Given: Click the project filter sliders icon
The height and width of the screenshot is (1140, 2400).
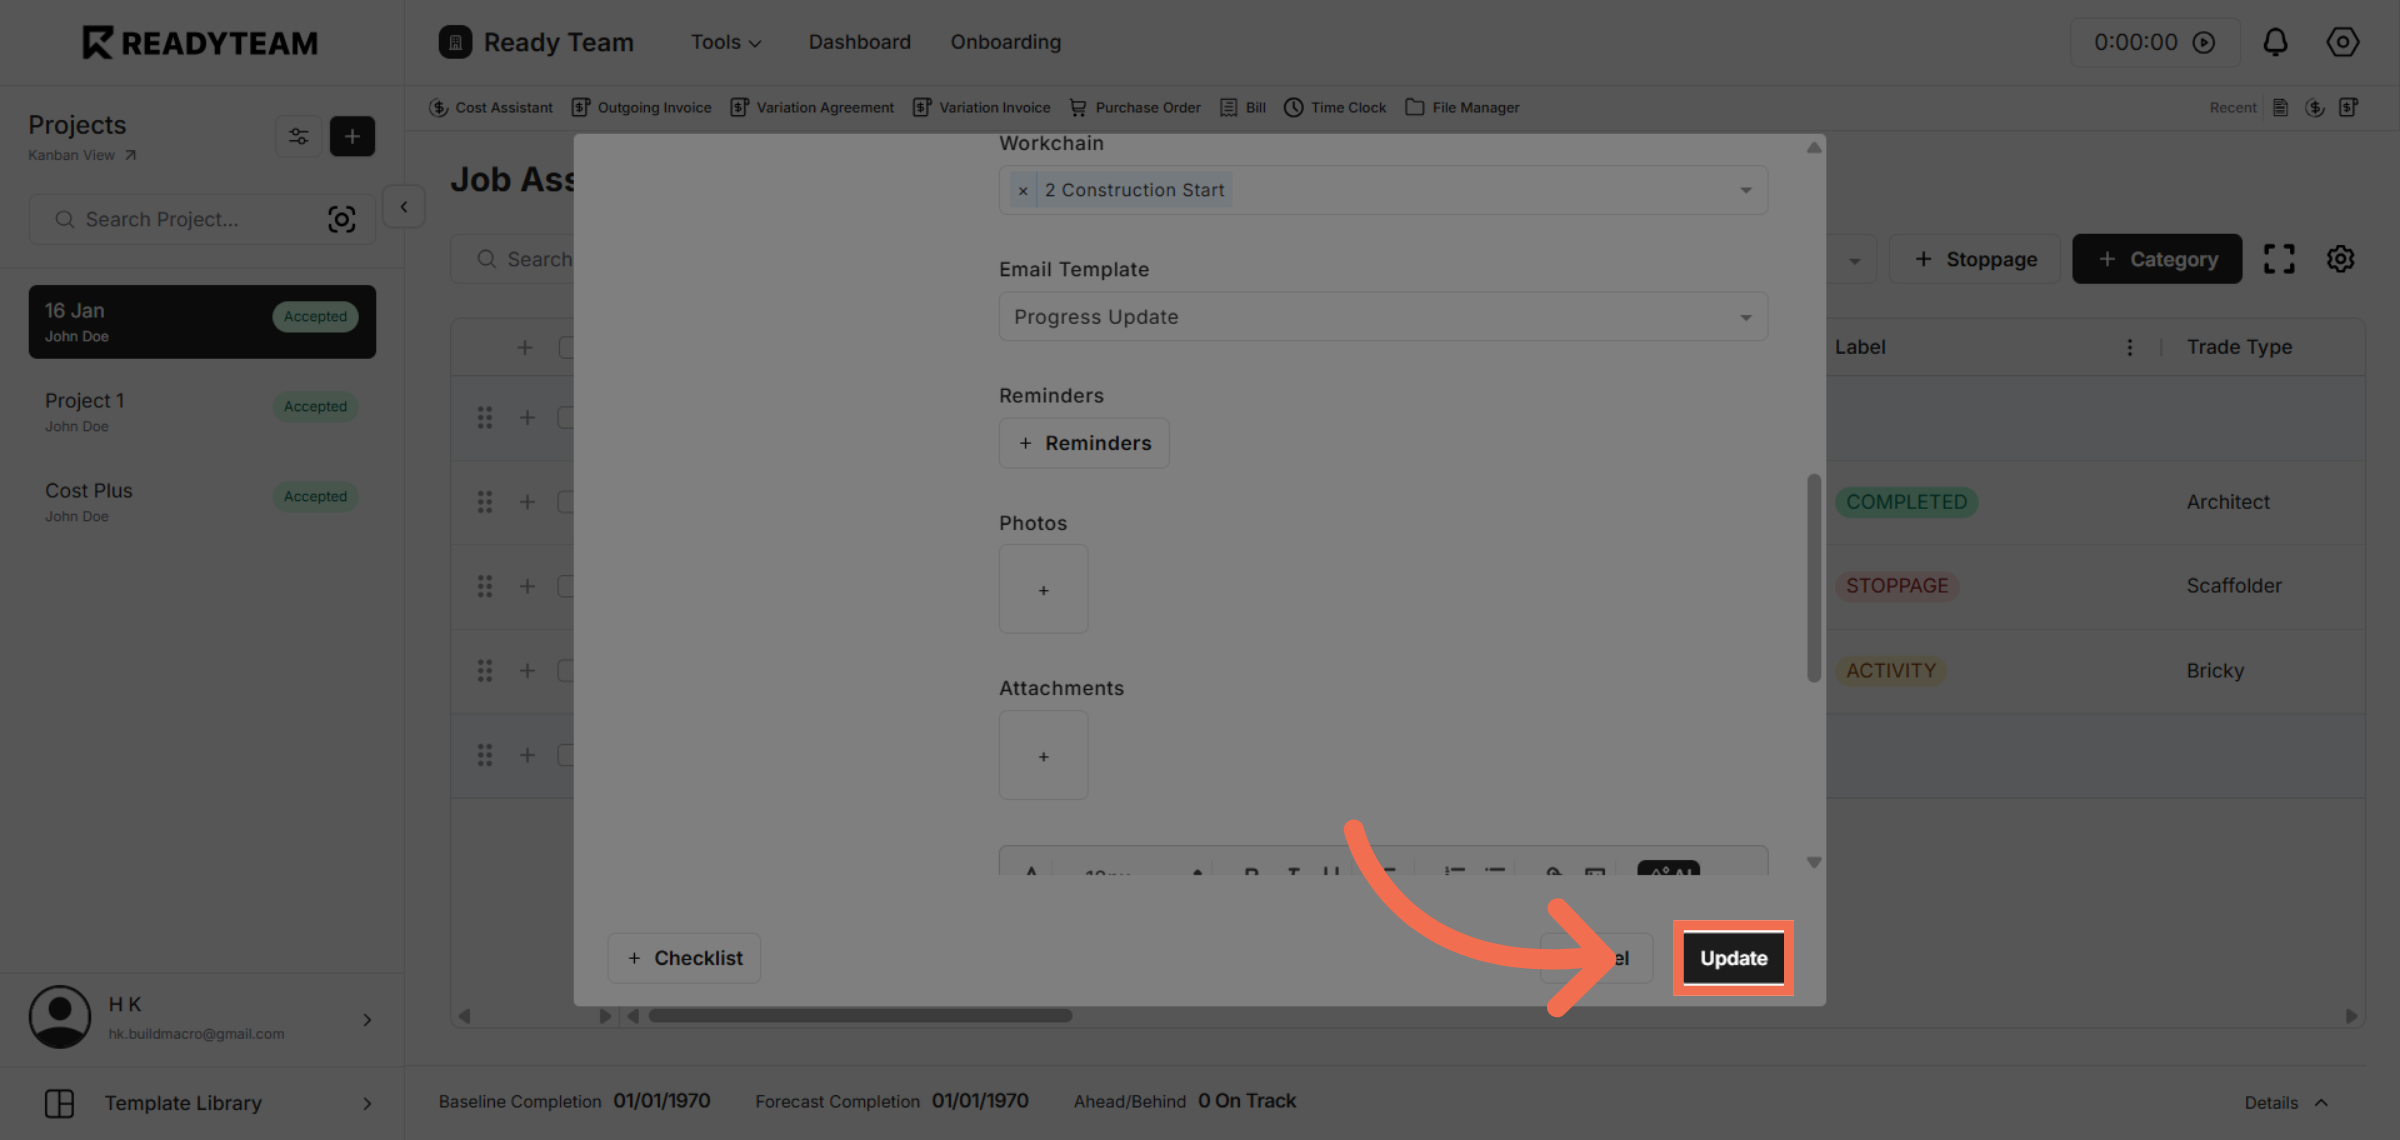Looking at the screenshot, I should tap(298, 136).
